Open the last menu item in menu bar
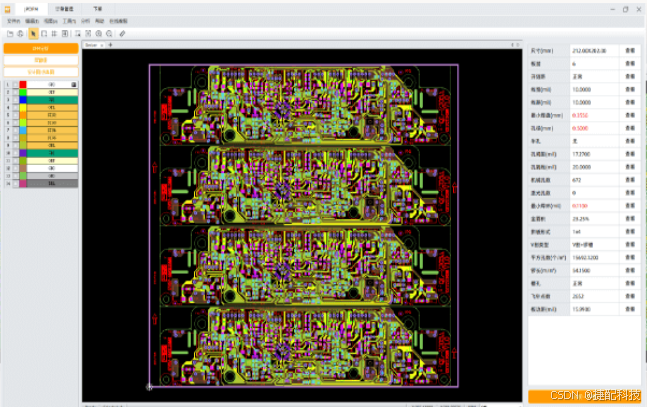Screen dimensions: 647x407 pos(118,21)
